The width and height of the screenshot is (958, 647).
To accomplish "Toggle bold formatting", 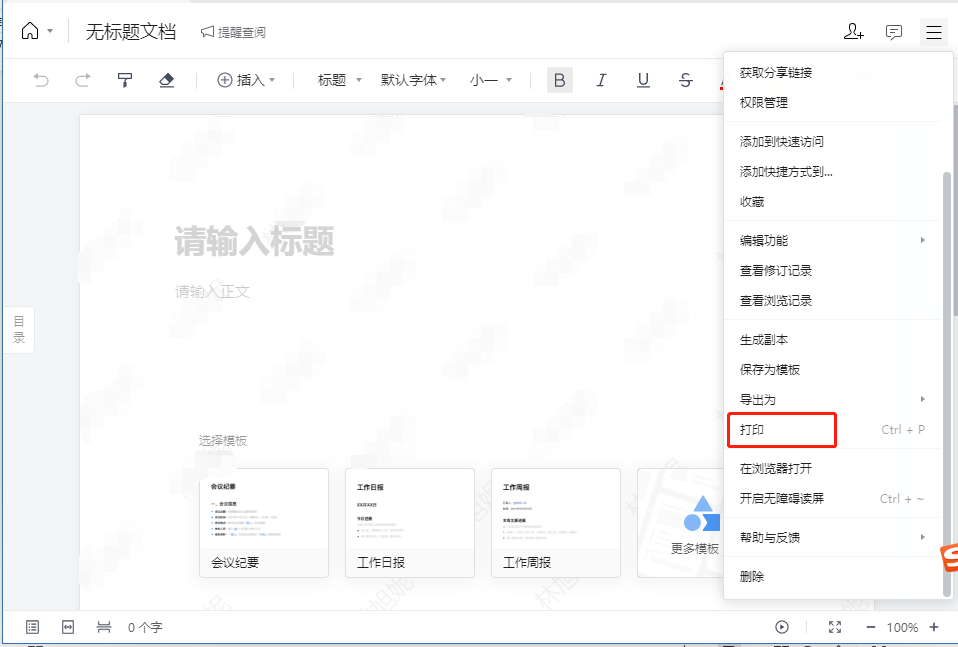I will (560, 80).
